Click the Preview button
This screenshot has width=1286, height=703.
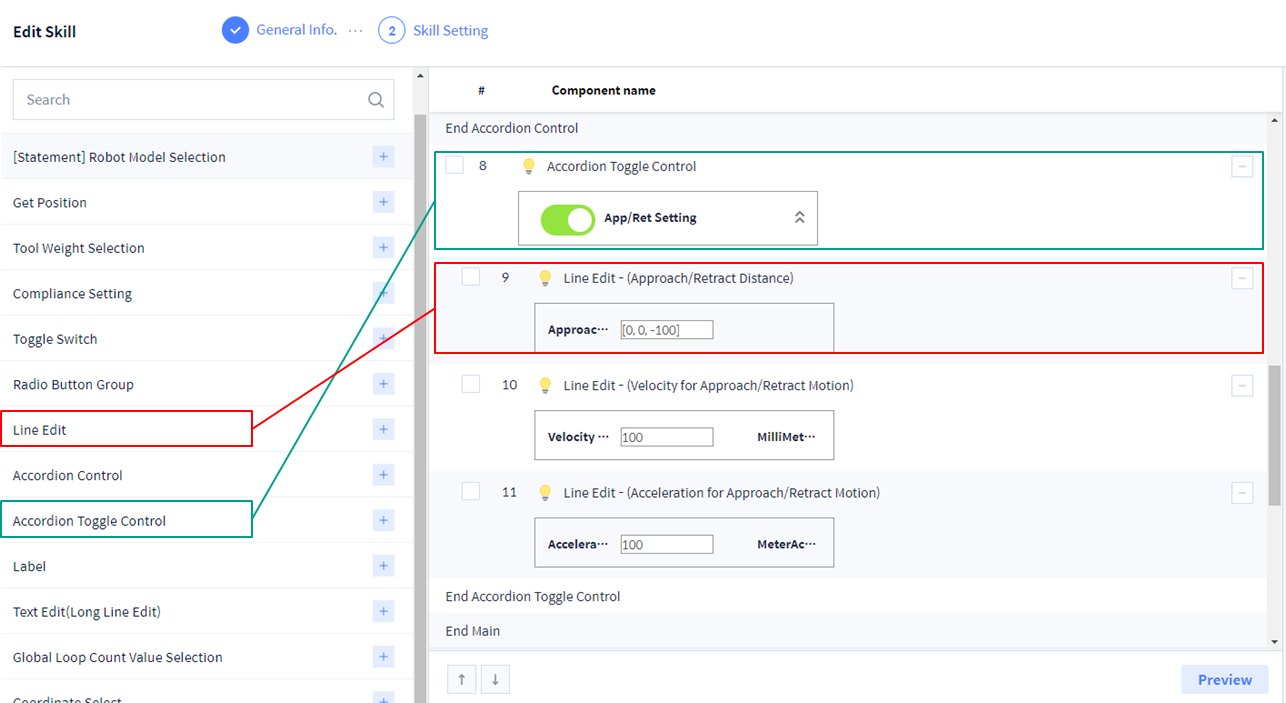1224,680
